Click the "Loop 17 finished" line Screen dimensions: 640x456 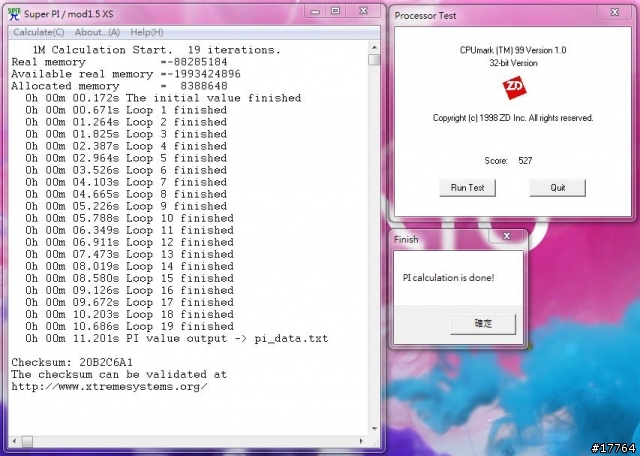pyautogui.click(x=129, y=302)
